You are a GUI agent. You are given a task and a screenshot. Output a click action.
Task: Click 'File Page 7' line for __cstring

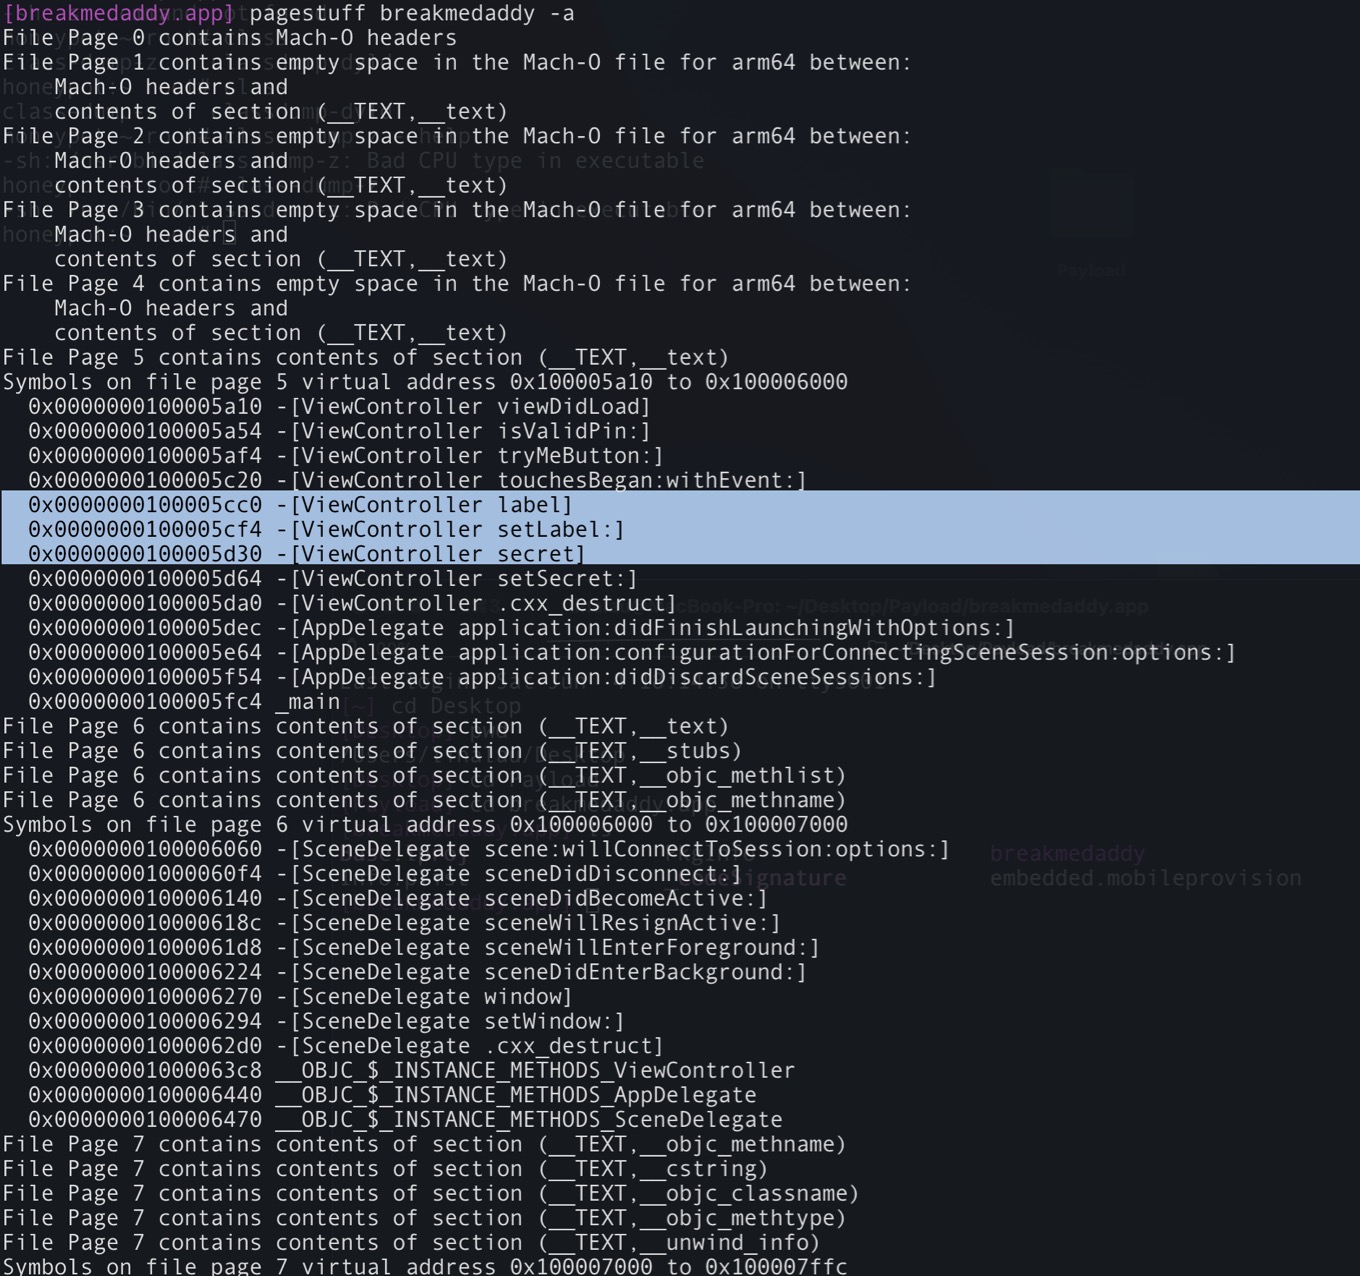coord(385,1169)
